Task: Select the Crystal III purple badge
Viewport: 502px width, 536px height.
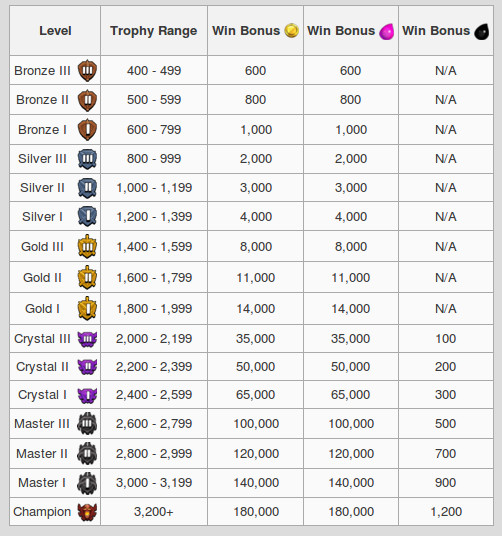Action: (87, 339)
